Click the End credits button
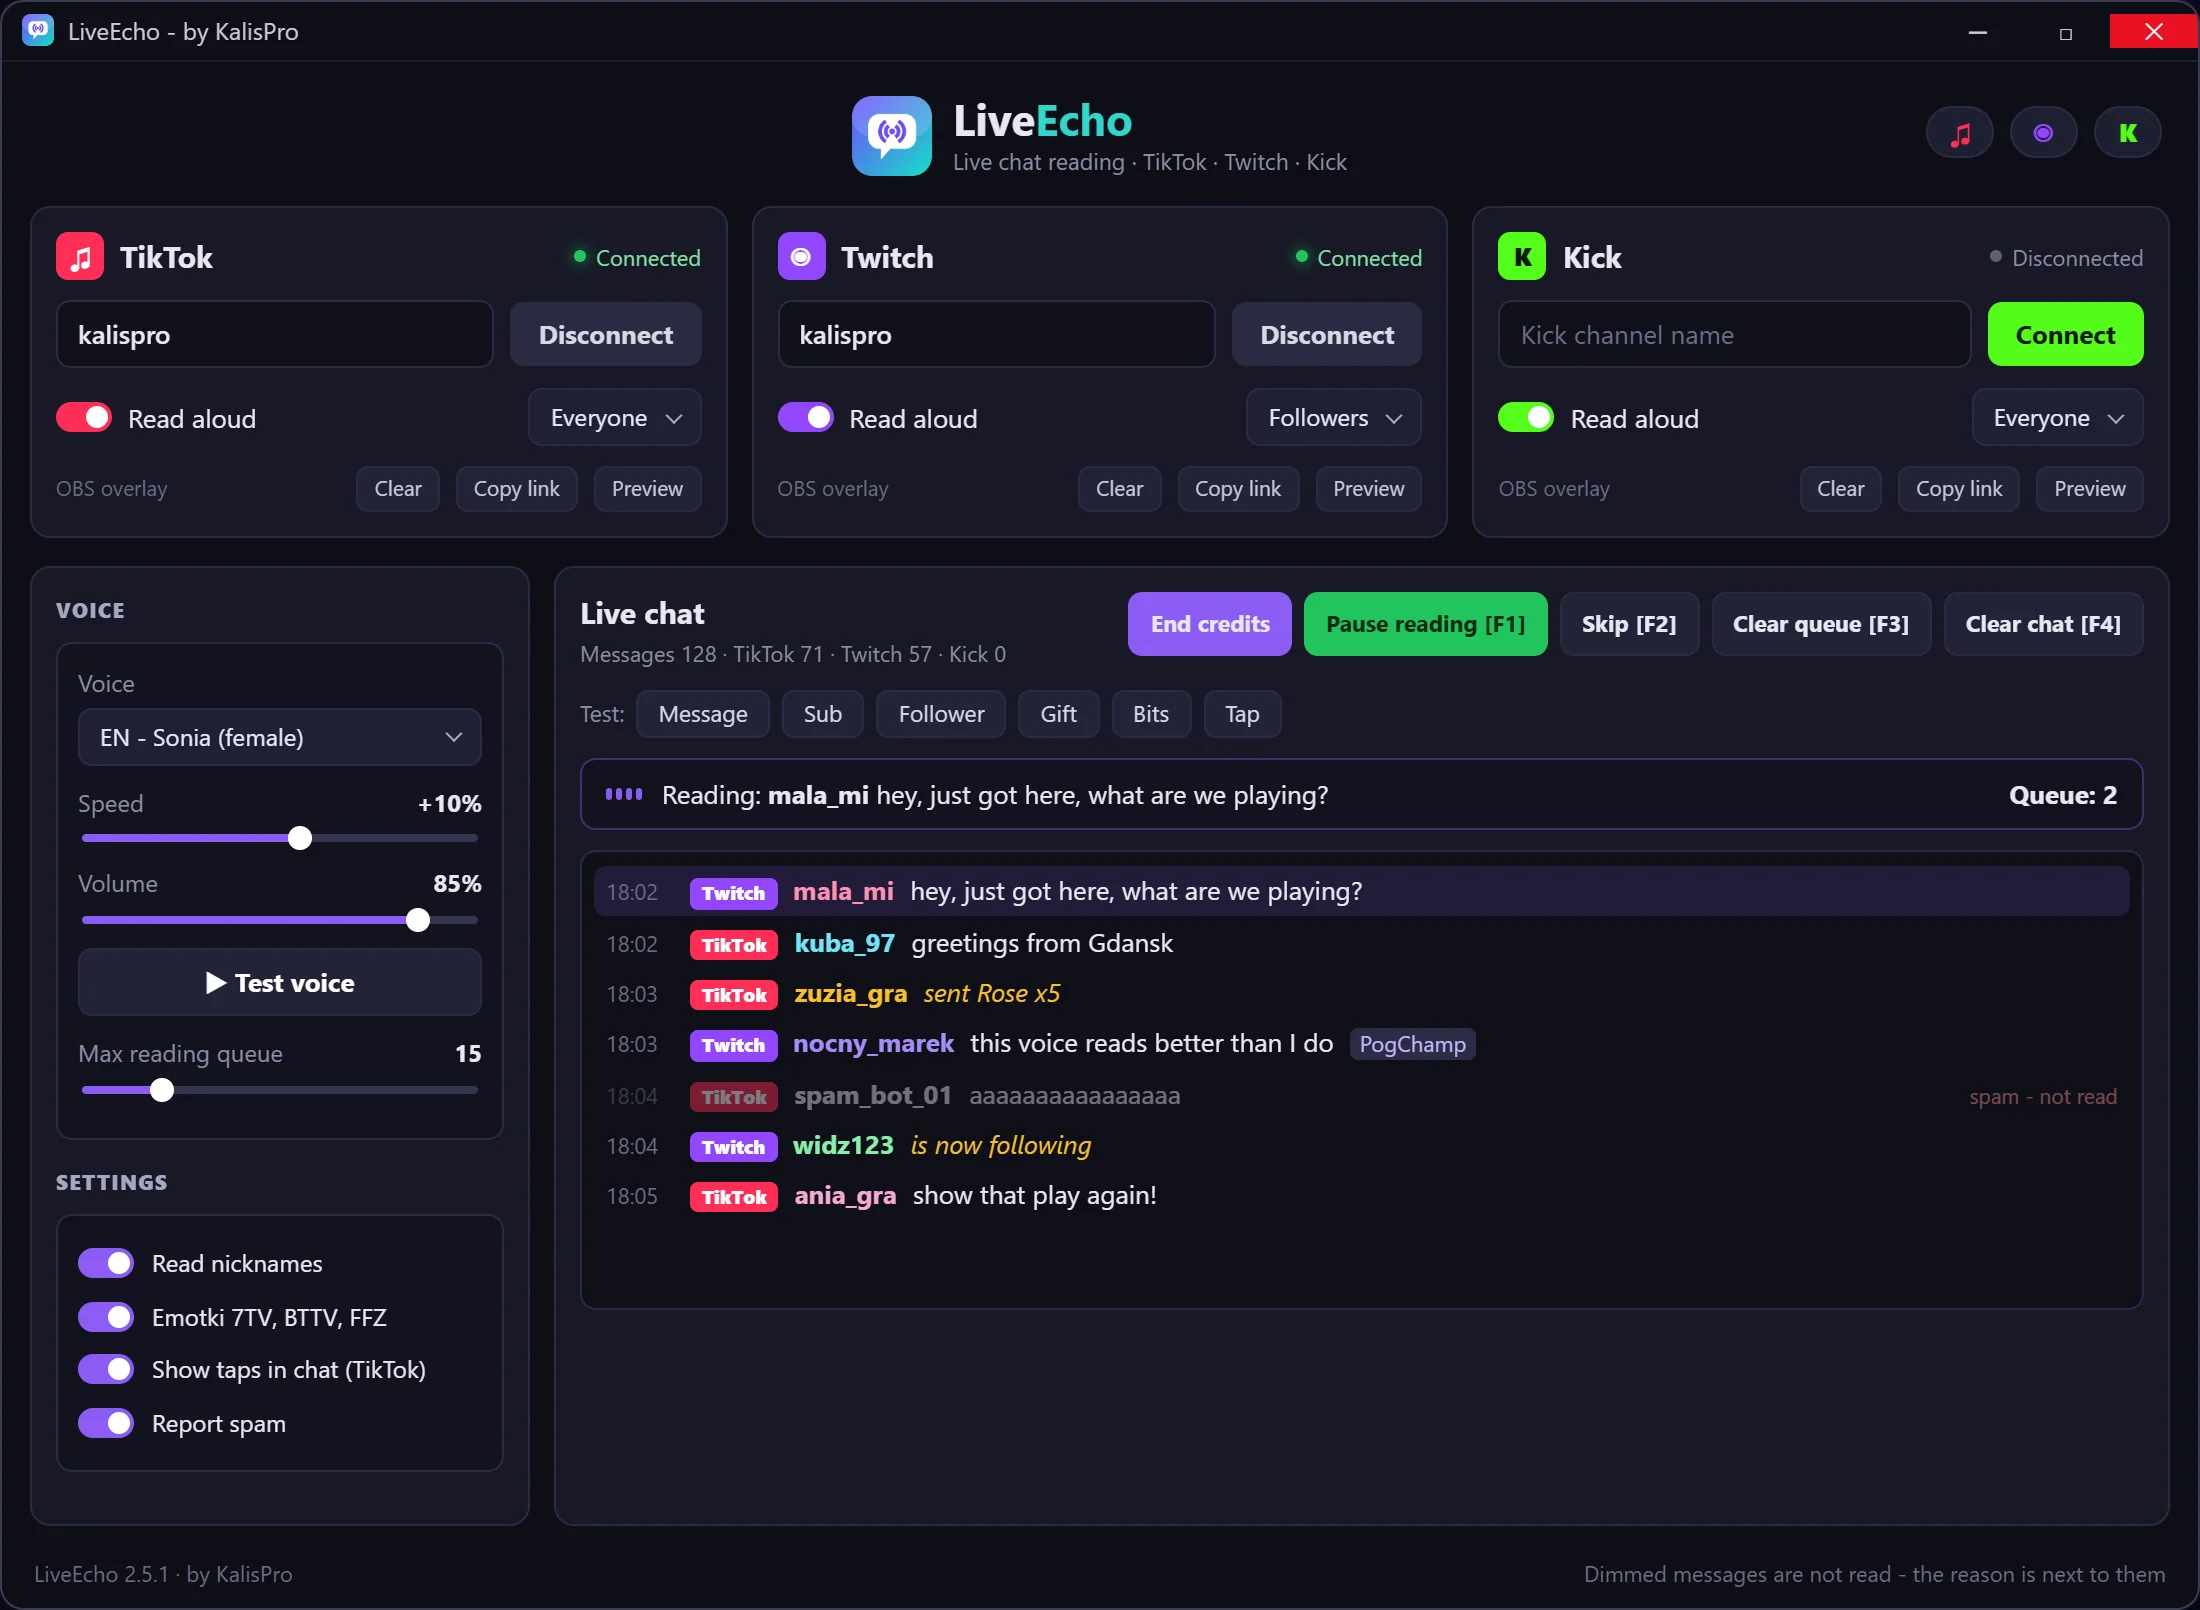The height and width of the screenshot is (1610, 2200). click(1210, 624)
